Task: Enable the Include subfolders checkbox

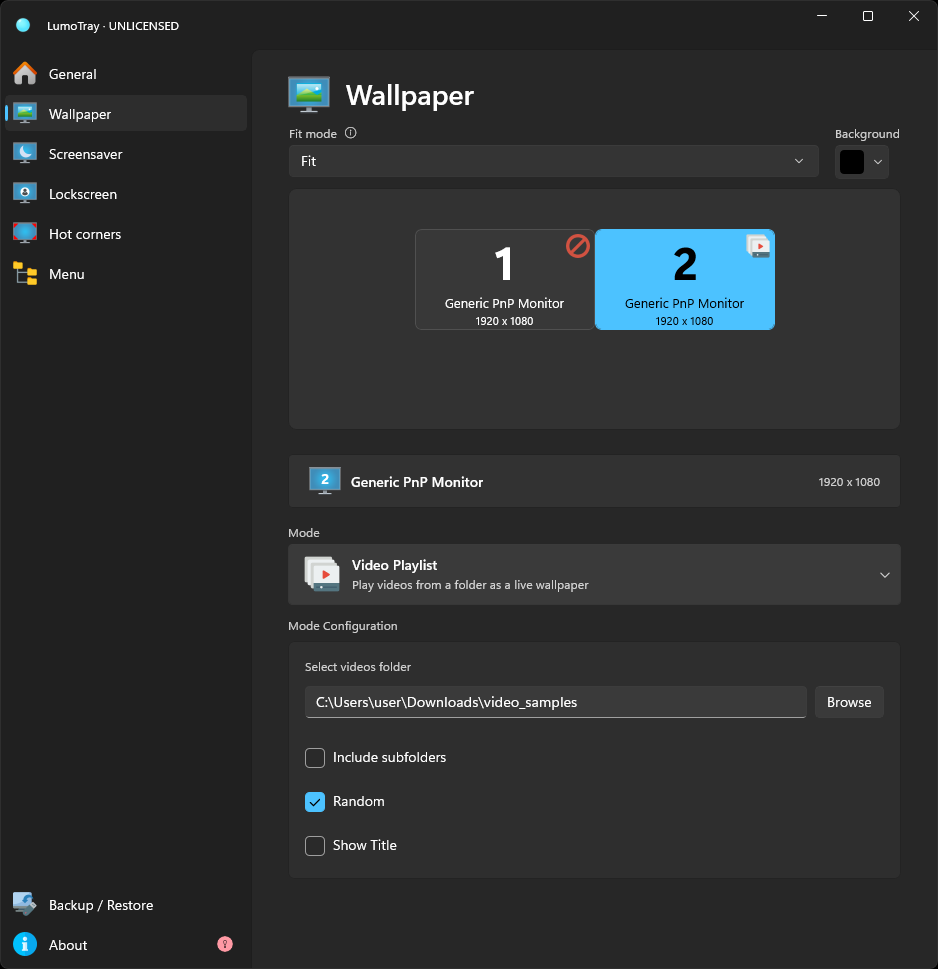Action: tap(315, 758)
